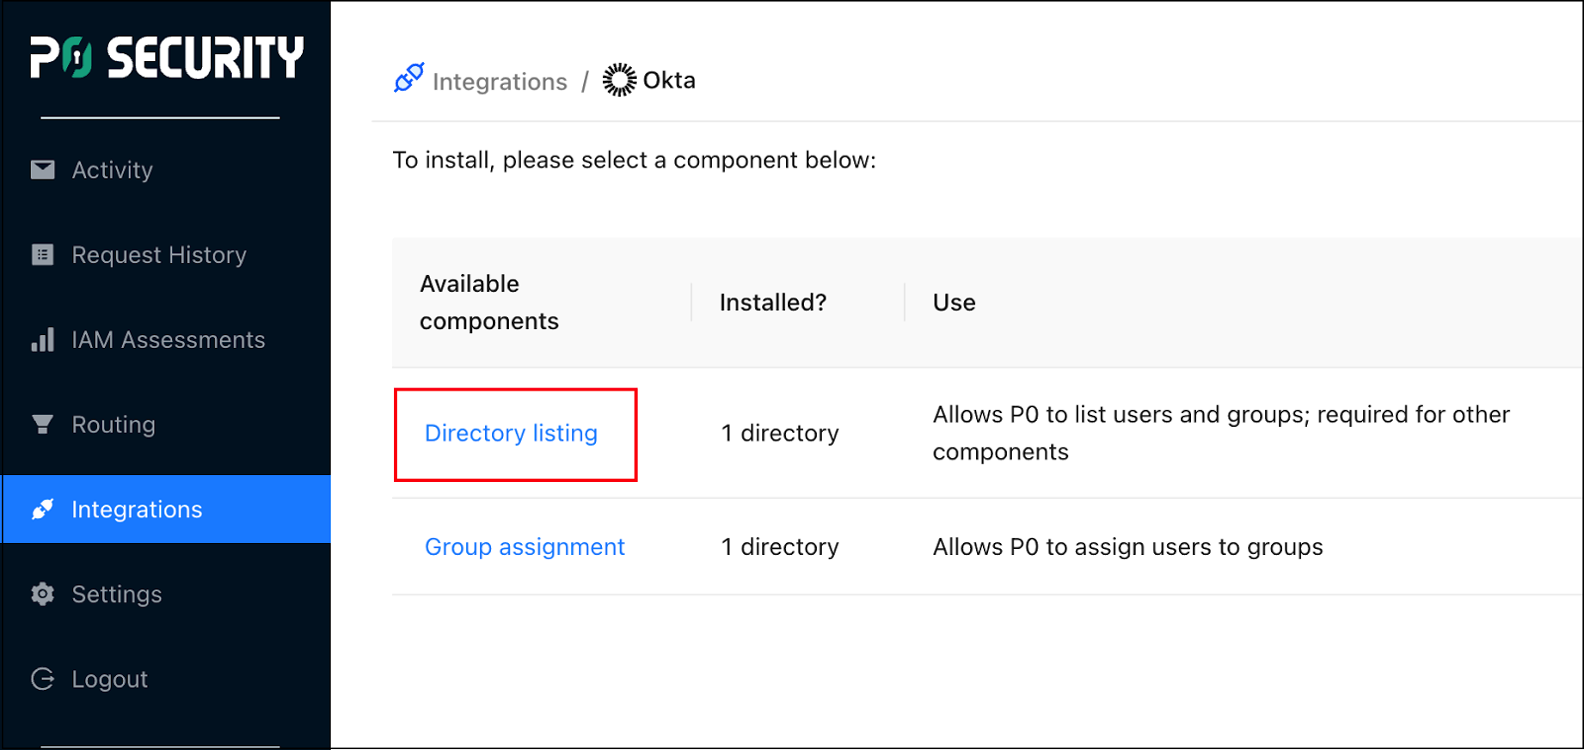Go back to Integrations breadcrumb
Image resolution: width=1584 pixels, height=750 pixels.
499,81
